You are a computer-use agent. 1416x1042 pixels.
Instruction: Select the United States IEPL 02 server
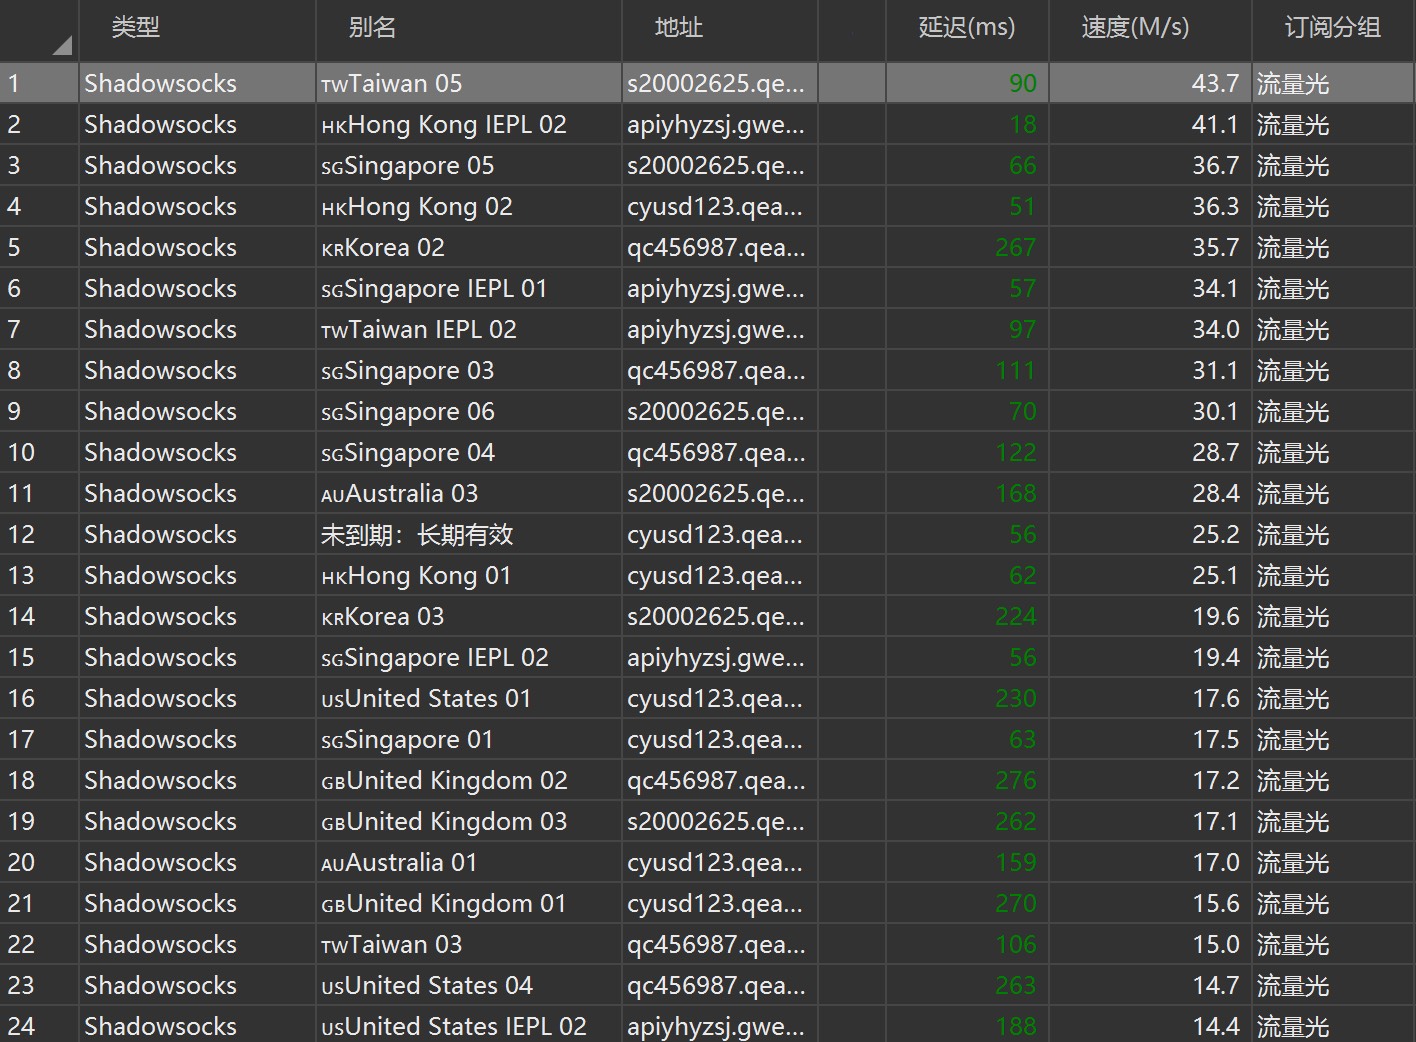tap(454, 1027)
